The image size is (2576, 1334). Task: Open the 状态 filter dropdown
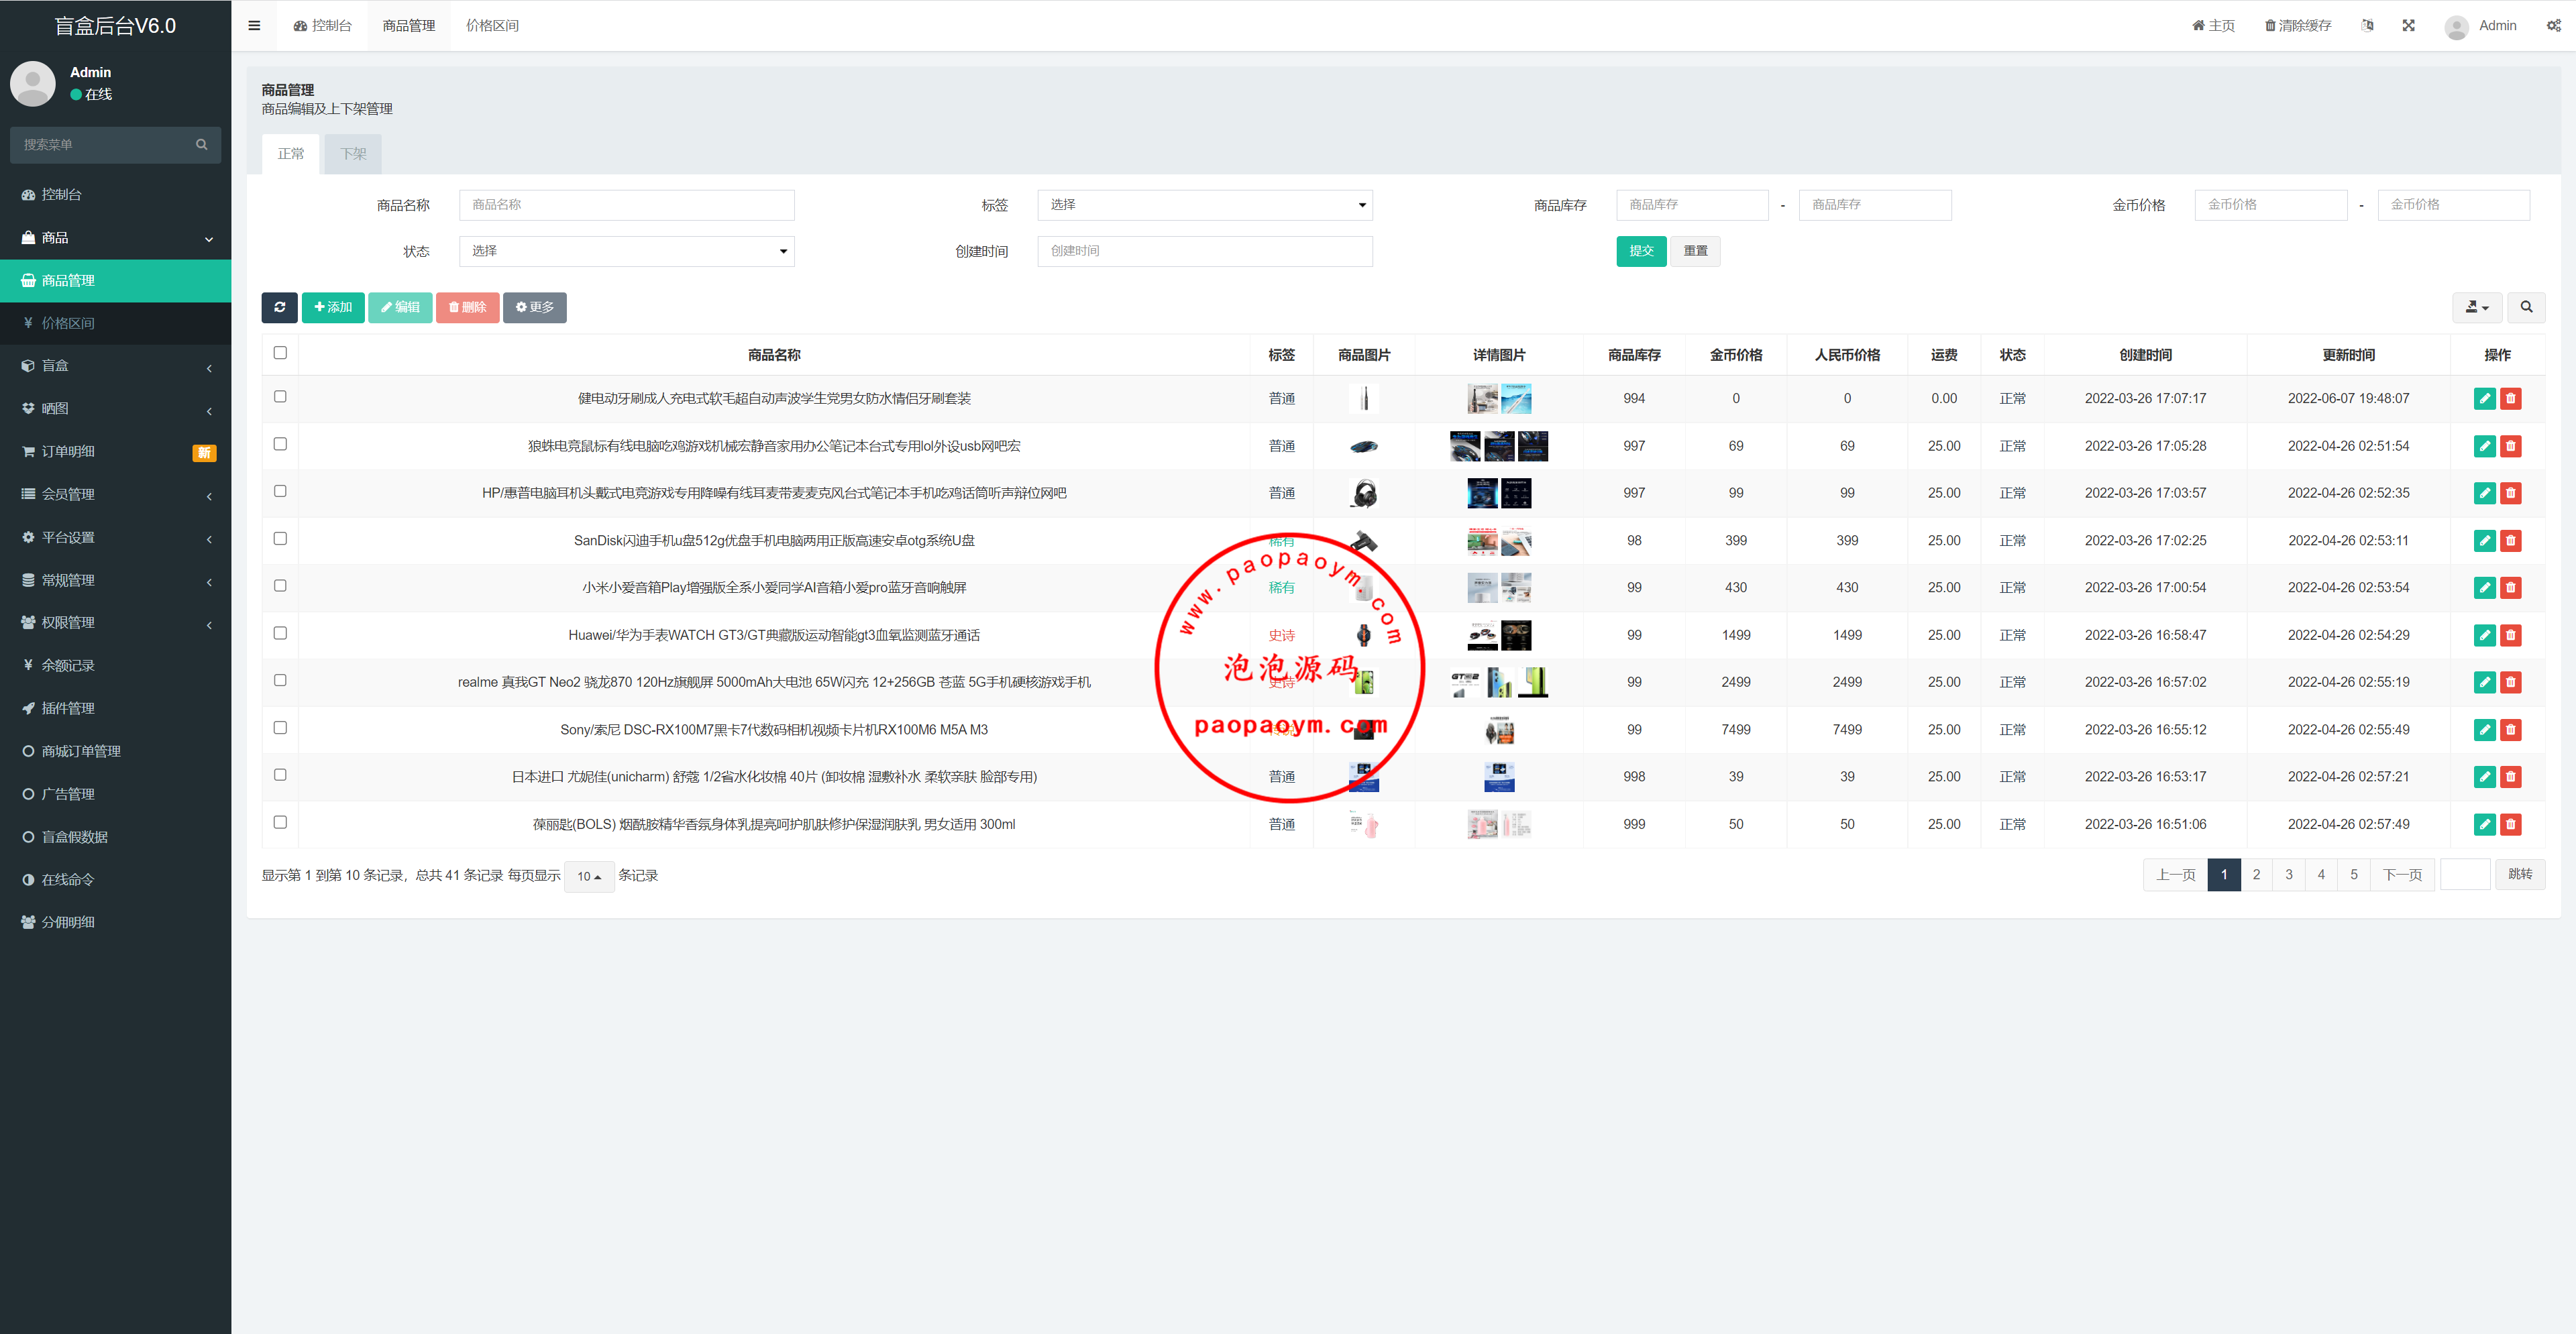click(626, 251)
